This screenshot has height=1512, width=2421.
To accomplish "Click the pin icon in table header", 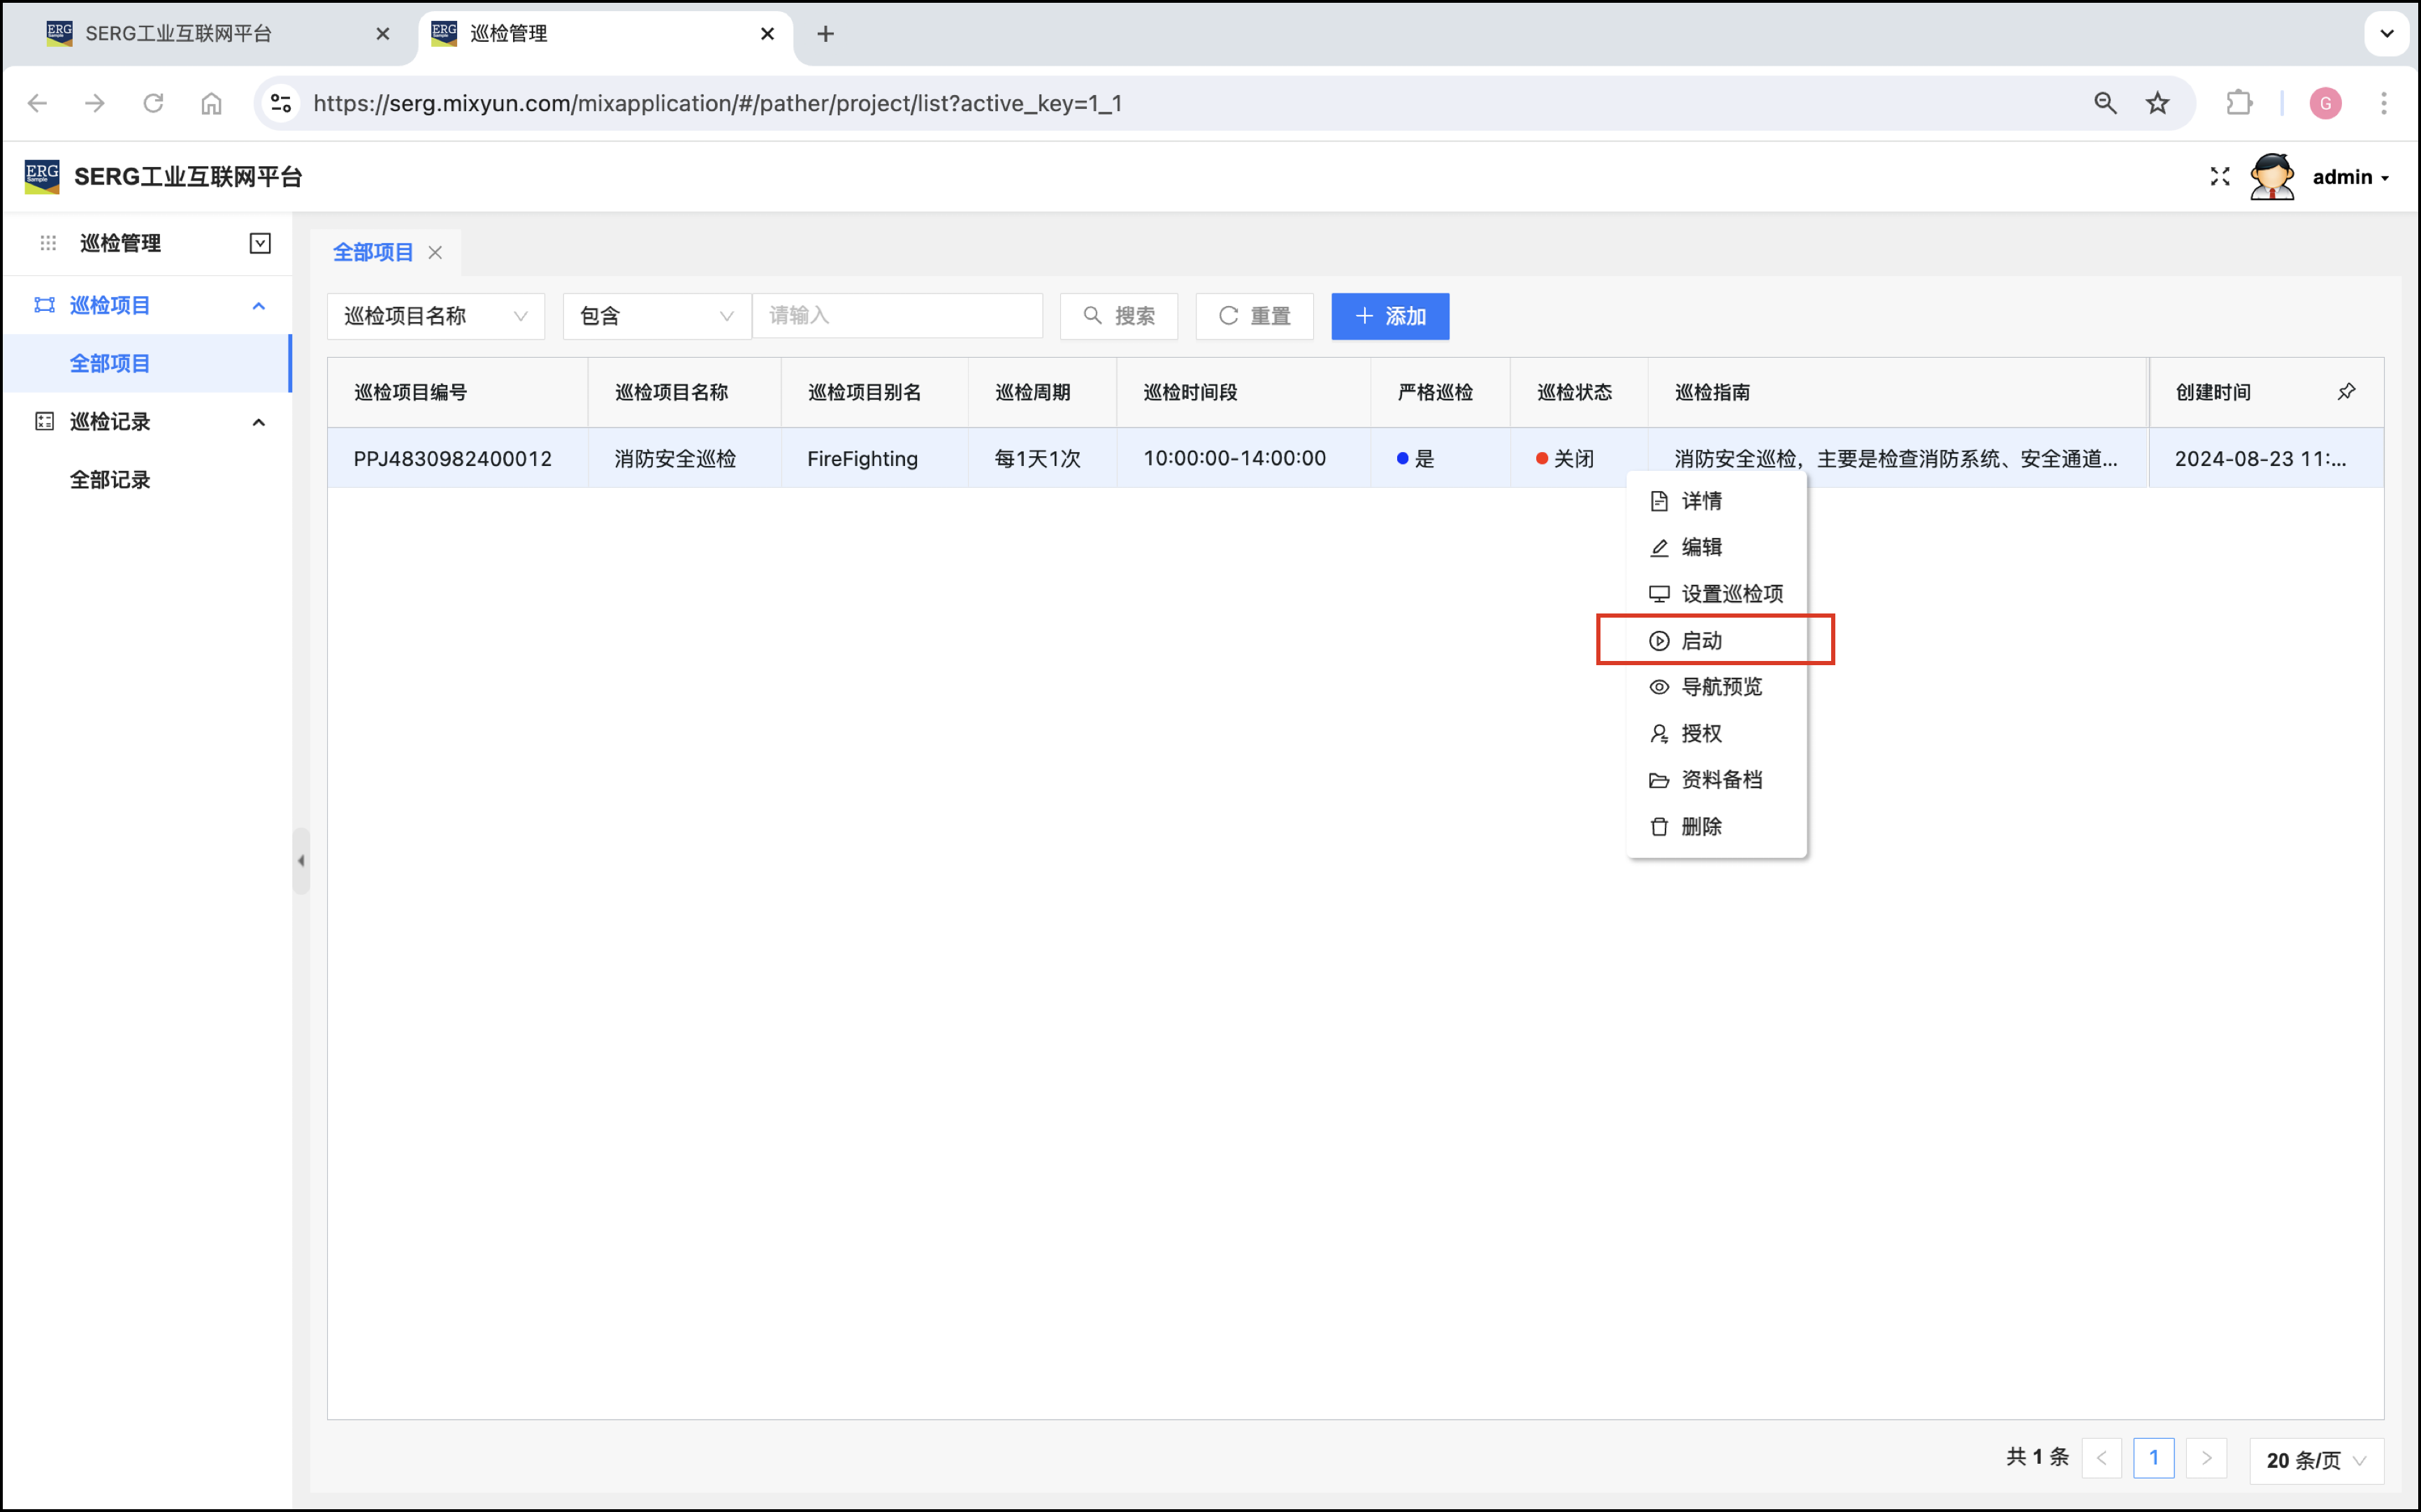I will tap(2346, 392).
